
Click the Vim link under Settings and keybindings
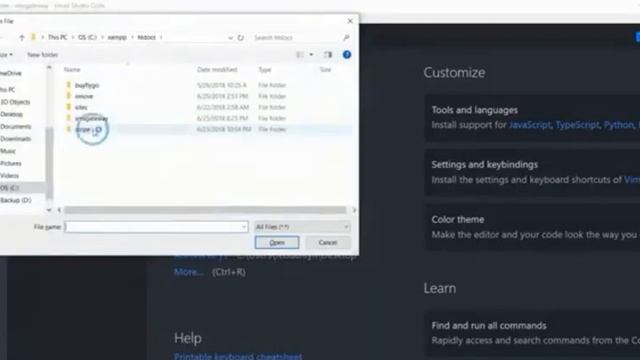click(632, 180)
